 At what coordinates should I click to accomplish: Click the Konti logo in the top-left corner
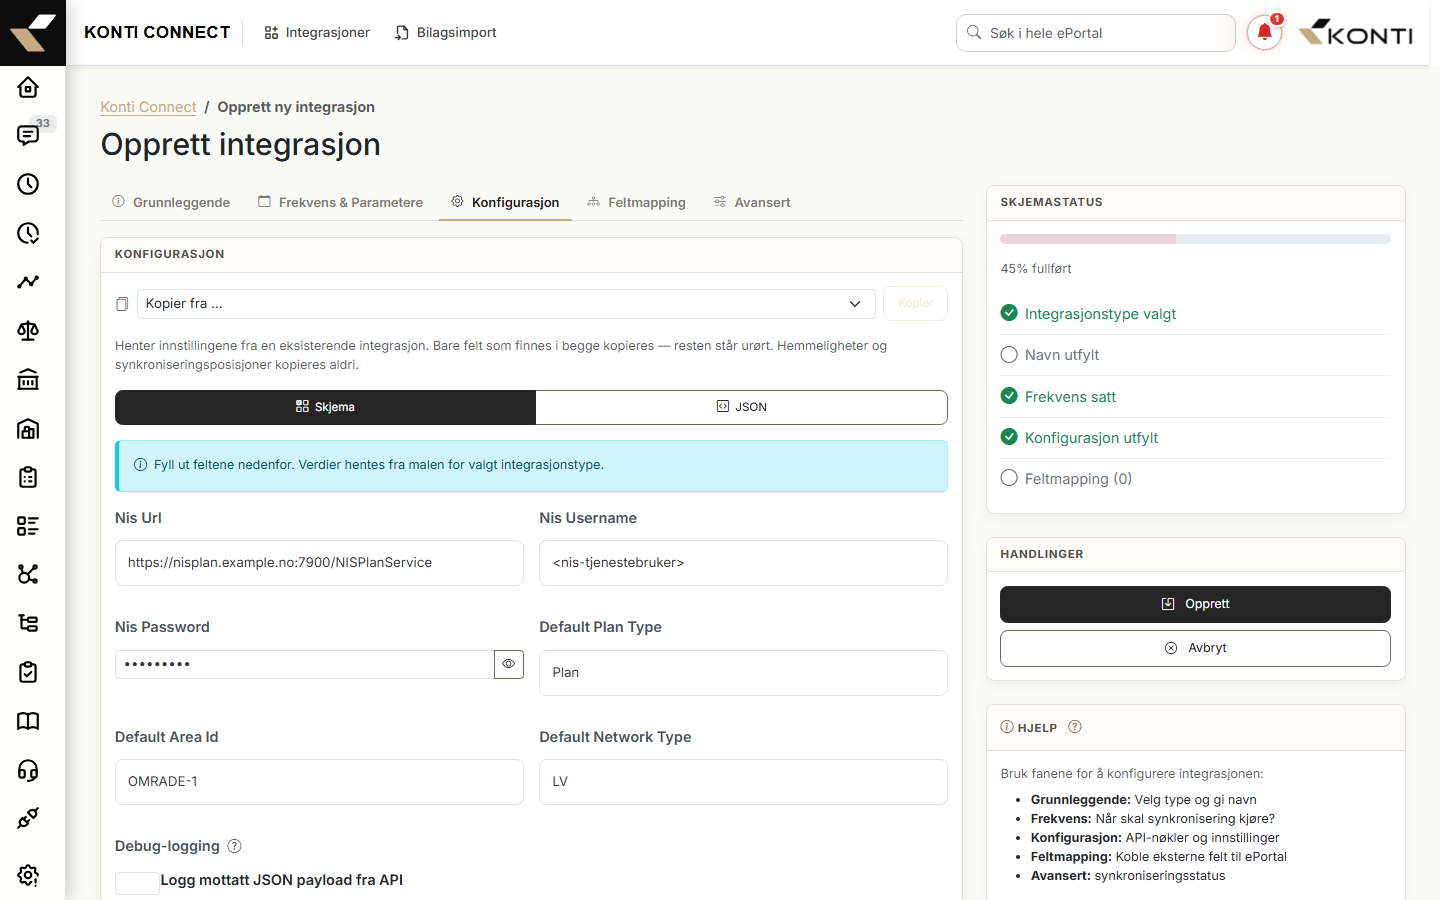pyautogui.click(x=33, y=33)
